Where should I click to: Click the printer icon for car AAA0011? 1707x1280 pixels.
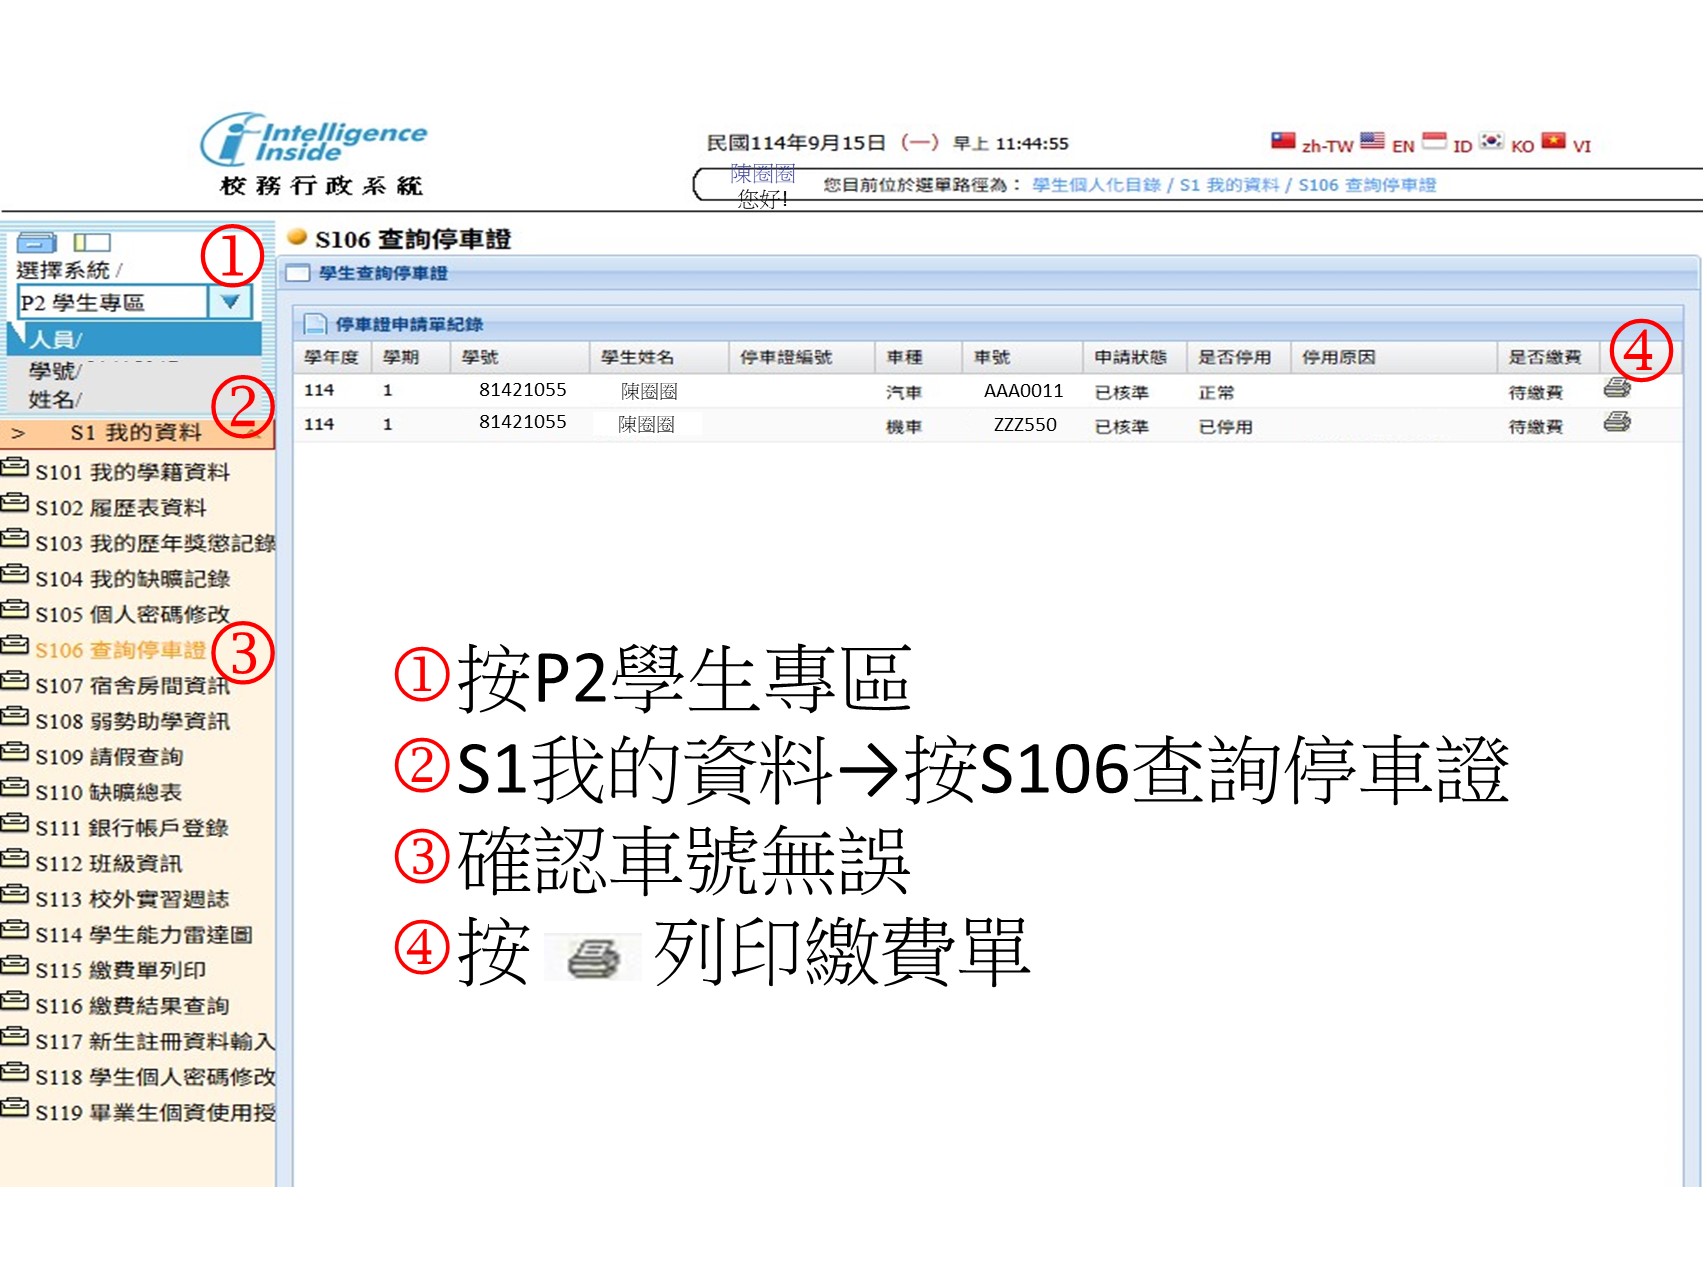pyautogui.click(x=1616, y=389)
